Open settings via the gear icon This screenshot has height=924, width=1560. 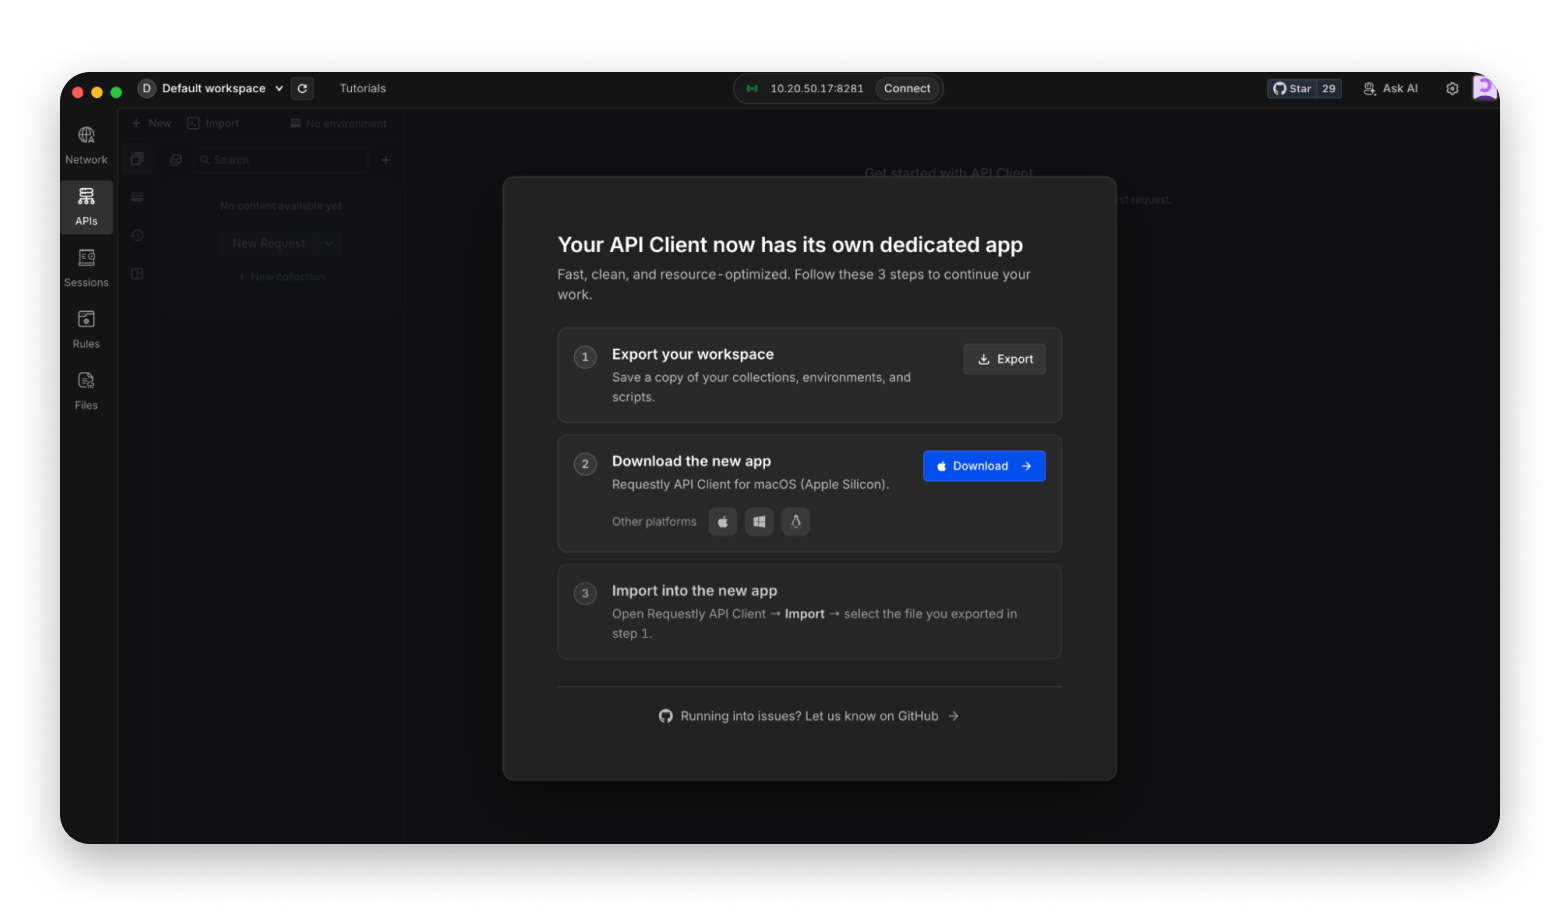coord(1452,88)
